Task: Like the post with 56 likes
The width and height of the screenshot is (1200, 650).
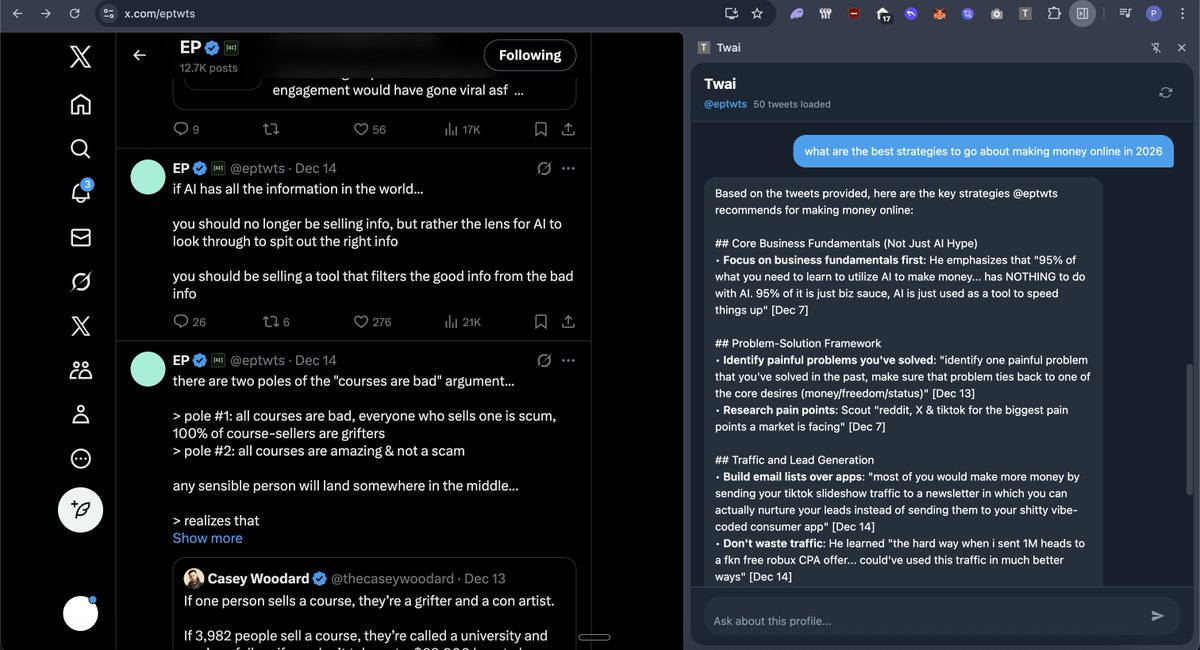Action: (370, 129)
